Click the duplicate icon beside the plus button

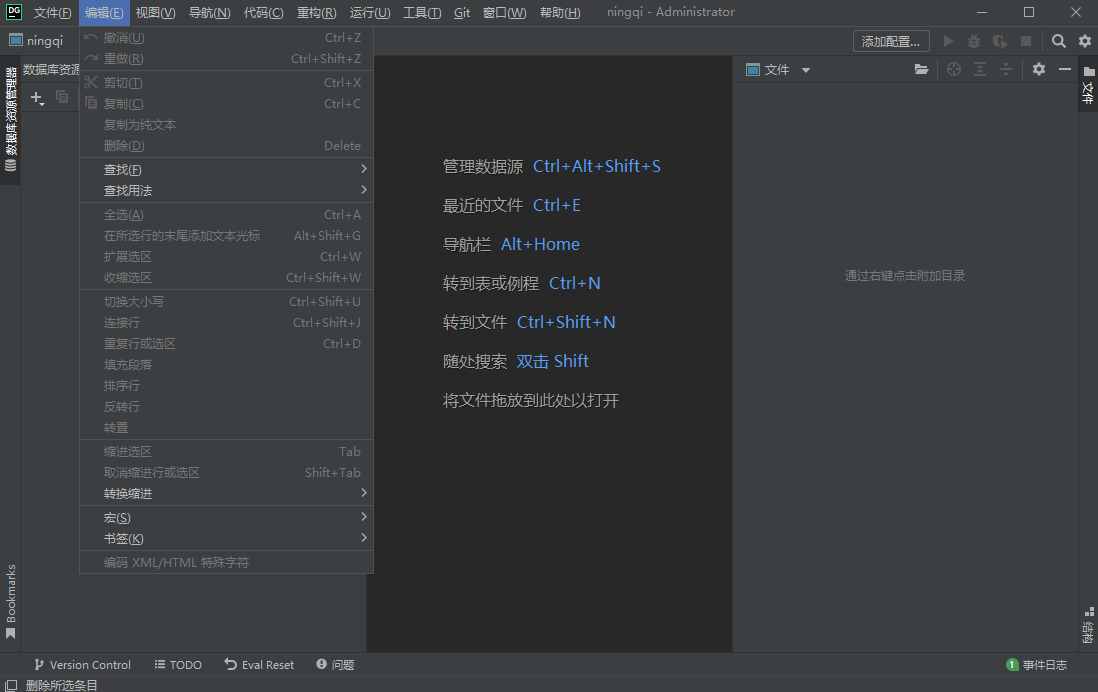62,97
